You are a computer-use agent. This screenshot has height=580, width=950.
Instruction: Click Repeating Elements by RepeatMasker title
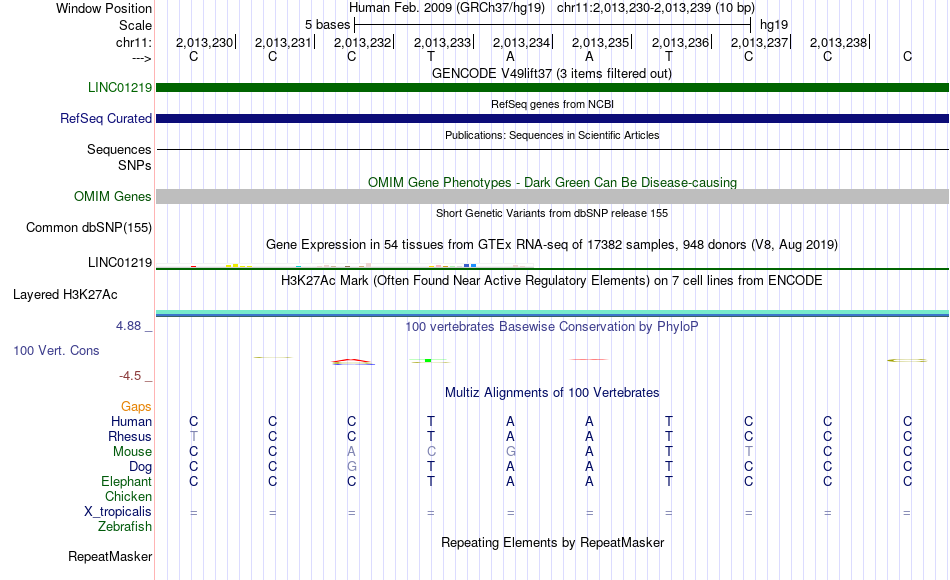(552, 542)
